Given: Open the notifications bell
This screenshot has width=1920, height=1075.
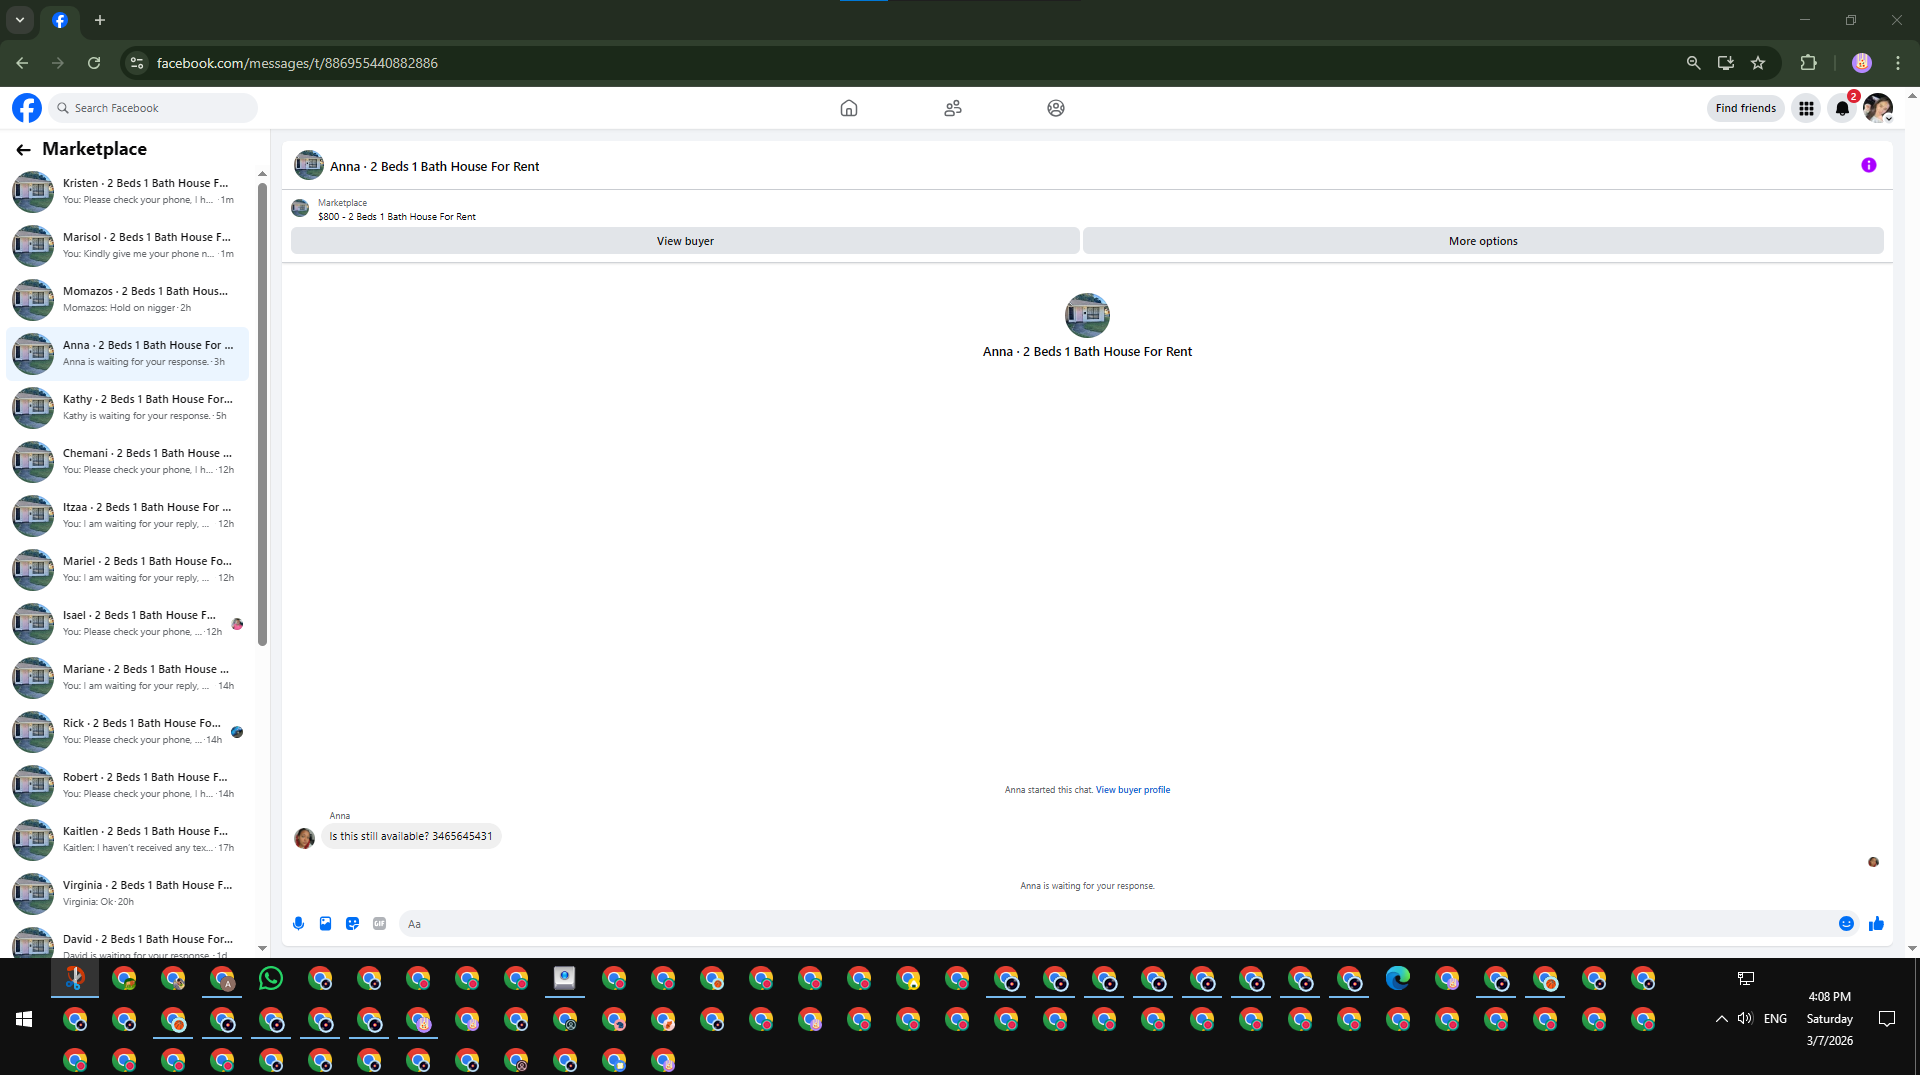Looking at the screenshot, I should (x=1842, y=108).
